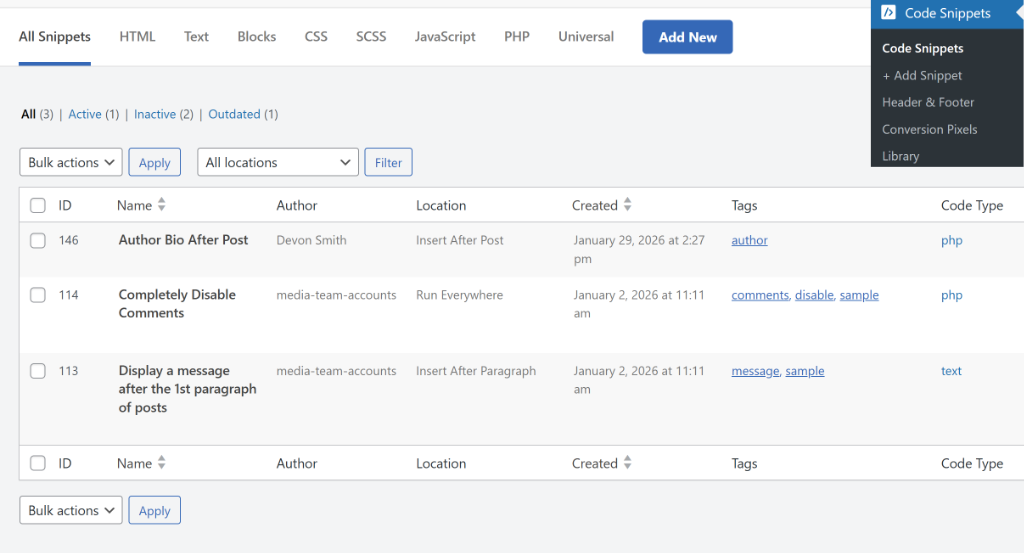1024x553 pixels.
Task: Check the box for snippet 113
Action: tap(38, 371)
